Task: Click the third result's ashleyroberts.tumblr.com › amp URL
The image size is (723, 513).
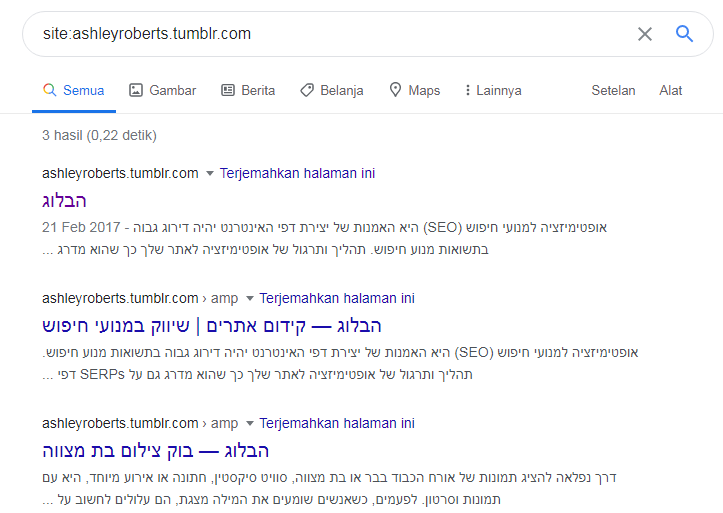Action: 140,423
